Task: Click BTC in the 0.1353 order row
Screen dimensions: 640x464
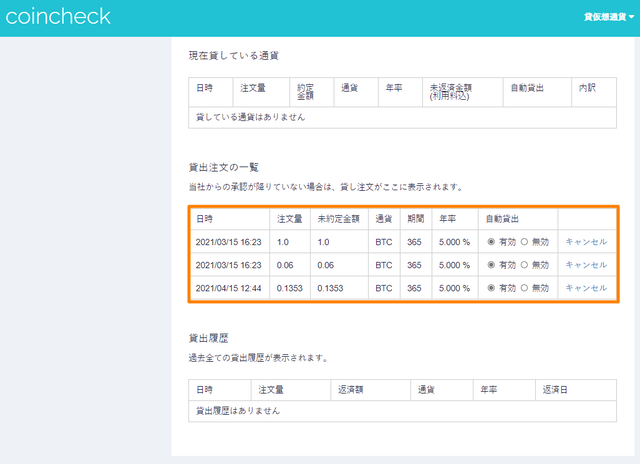Action: [384, 288]
